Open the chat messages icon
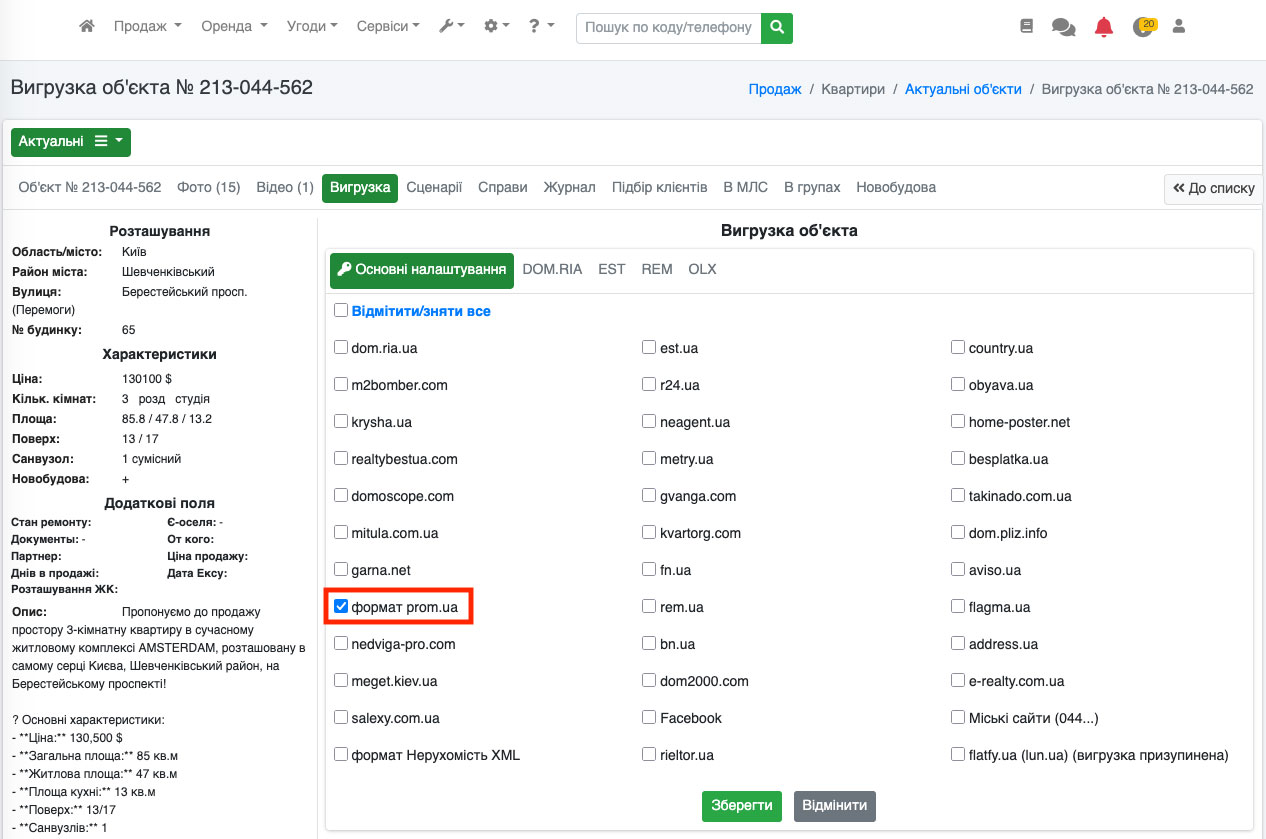 tap(1063, 27)
